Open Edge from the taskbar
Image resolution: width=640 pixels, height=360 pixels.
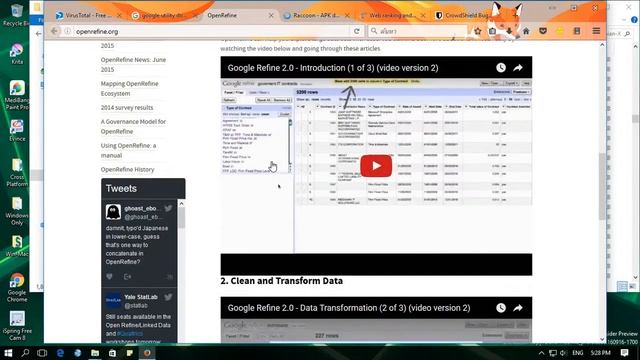coord(60,353)
